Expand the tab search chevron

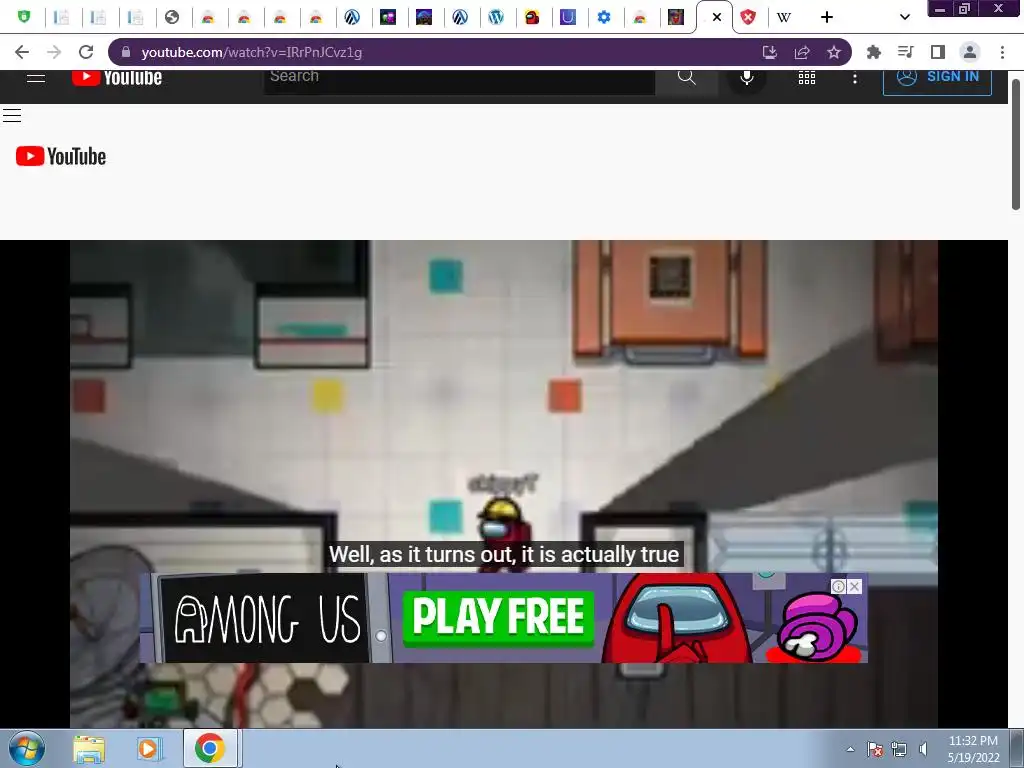904,17
